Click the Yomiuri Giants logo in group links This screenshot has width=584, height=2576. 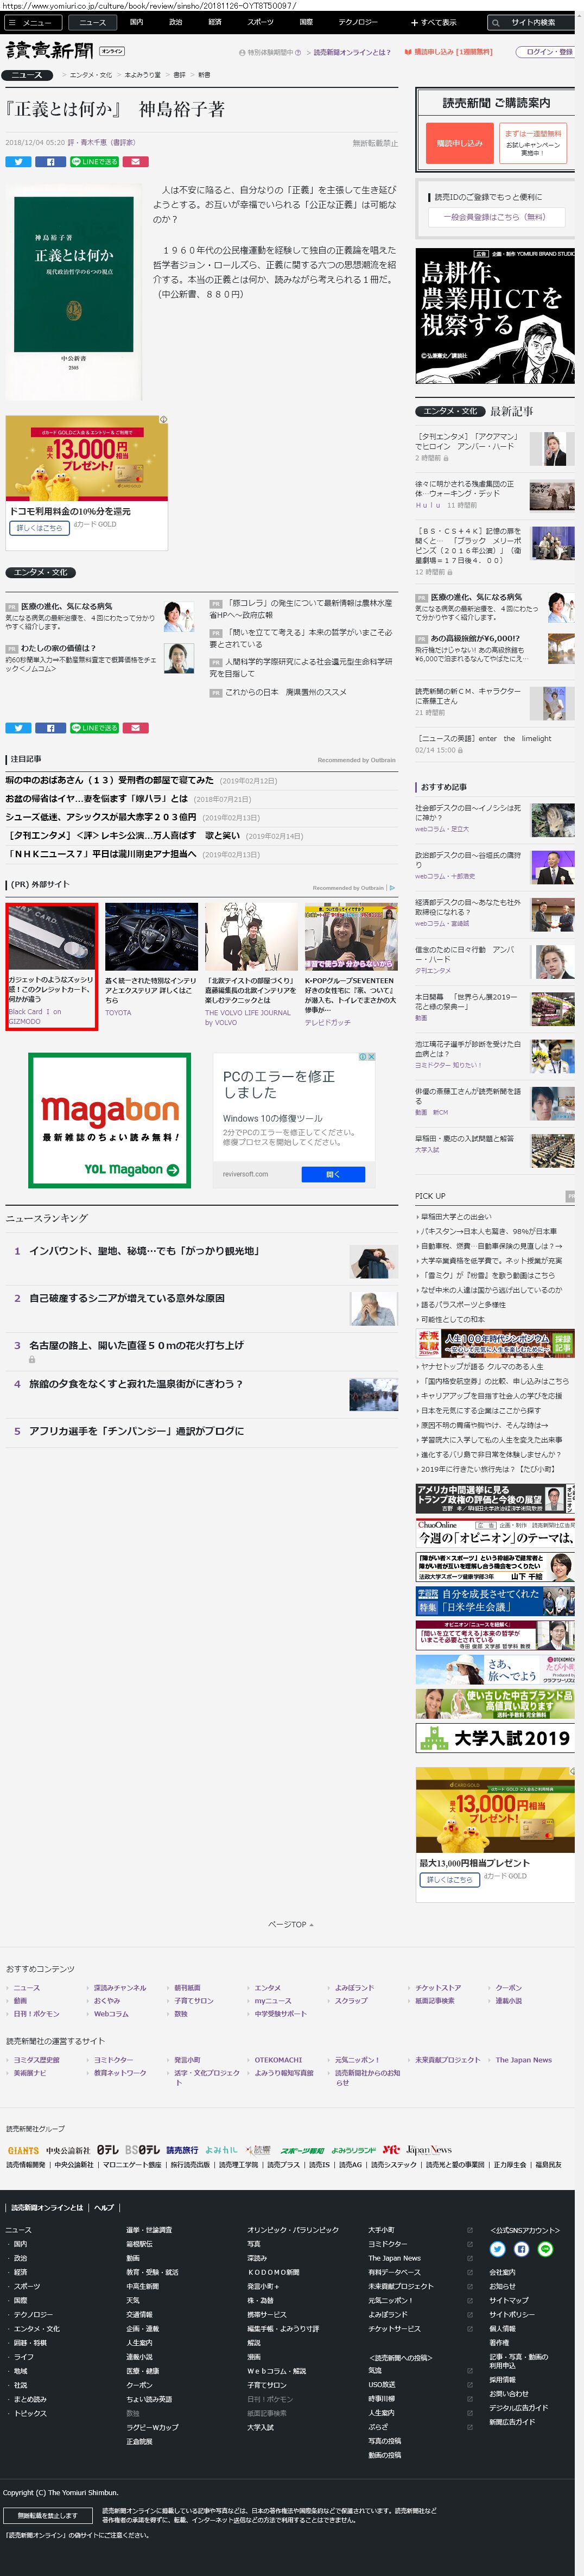(x=23, y=2150)
